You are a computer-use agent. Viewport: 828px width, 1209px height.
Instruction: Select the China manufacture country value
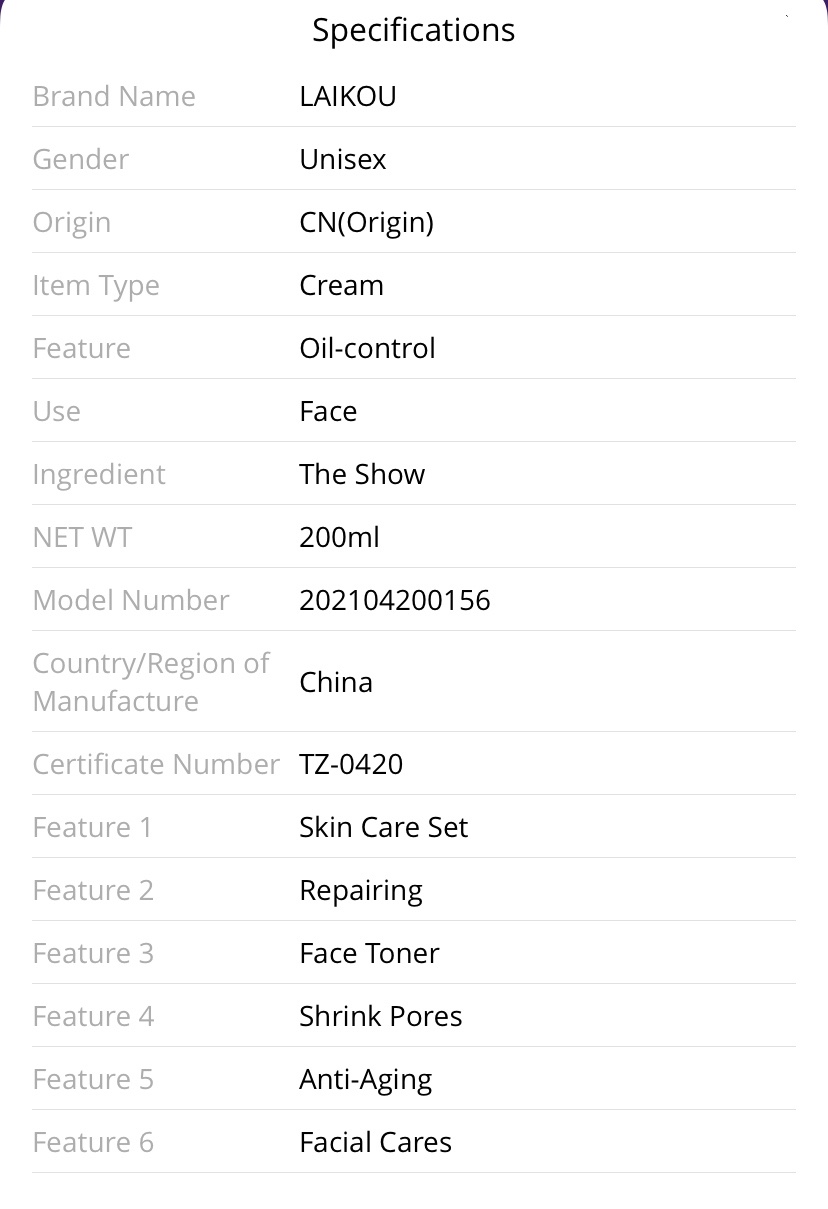pos(336,682)
